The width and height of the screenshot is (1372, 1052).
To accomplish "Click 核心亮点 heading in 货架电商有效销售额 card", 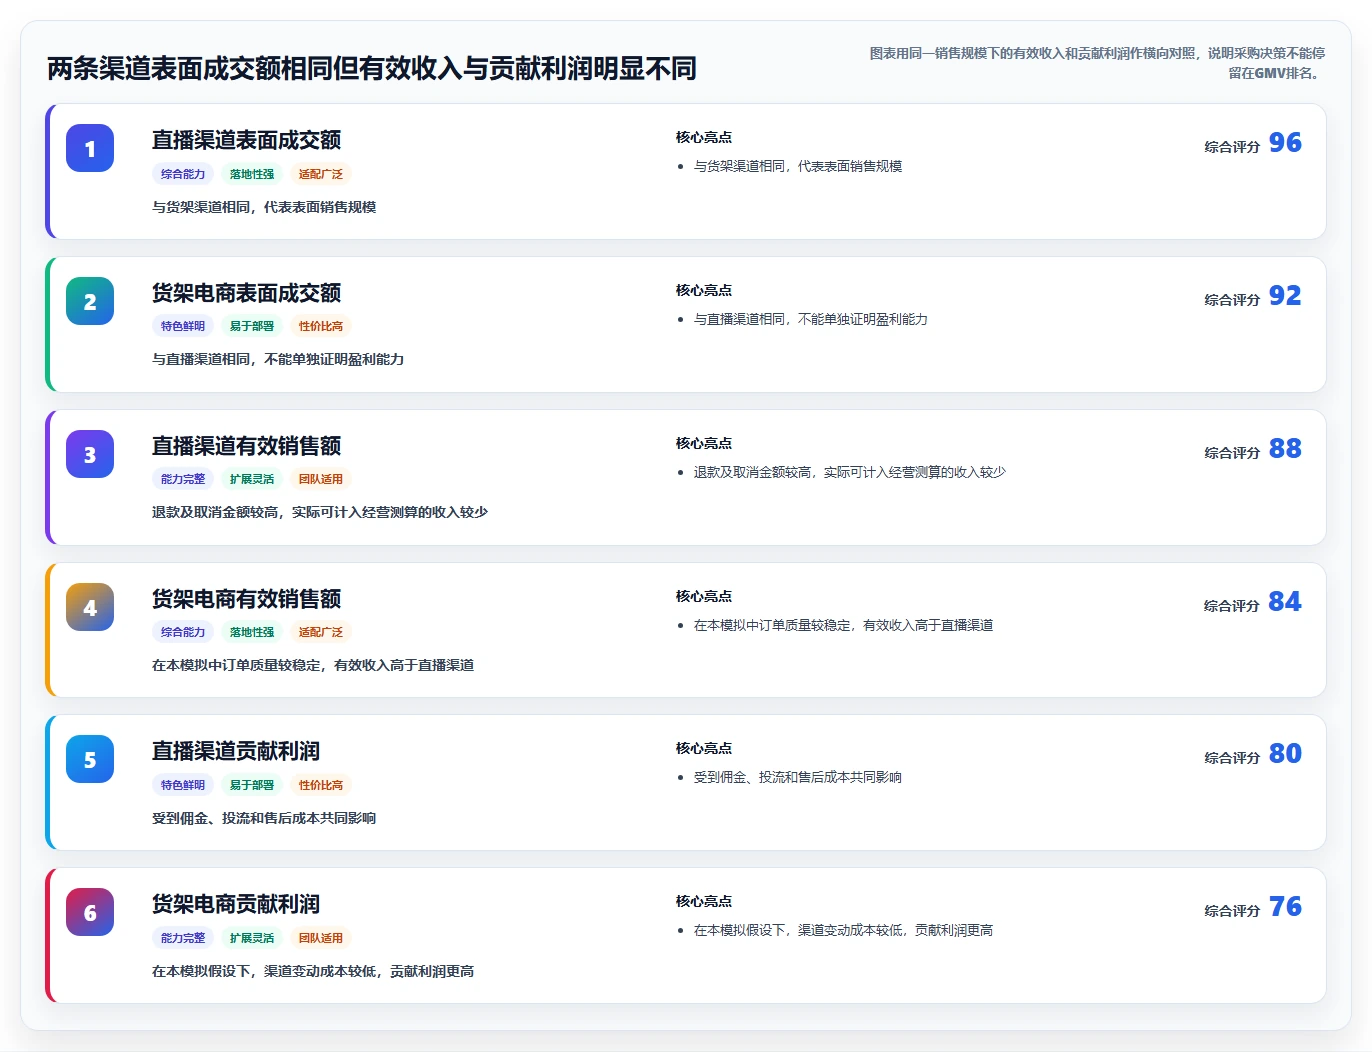I will pos(704,596).
